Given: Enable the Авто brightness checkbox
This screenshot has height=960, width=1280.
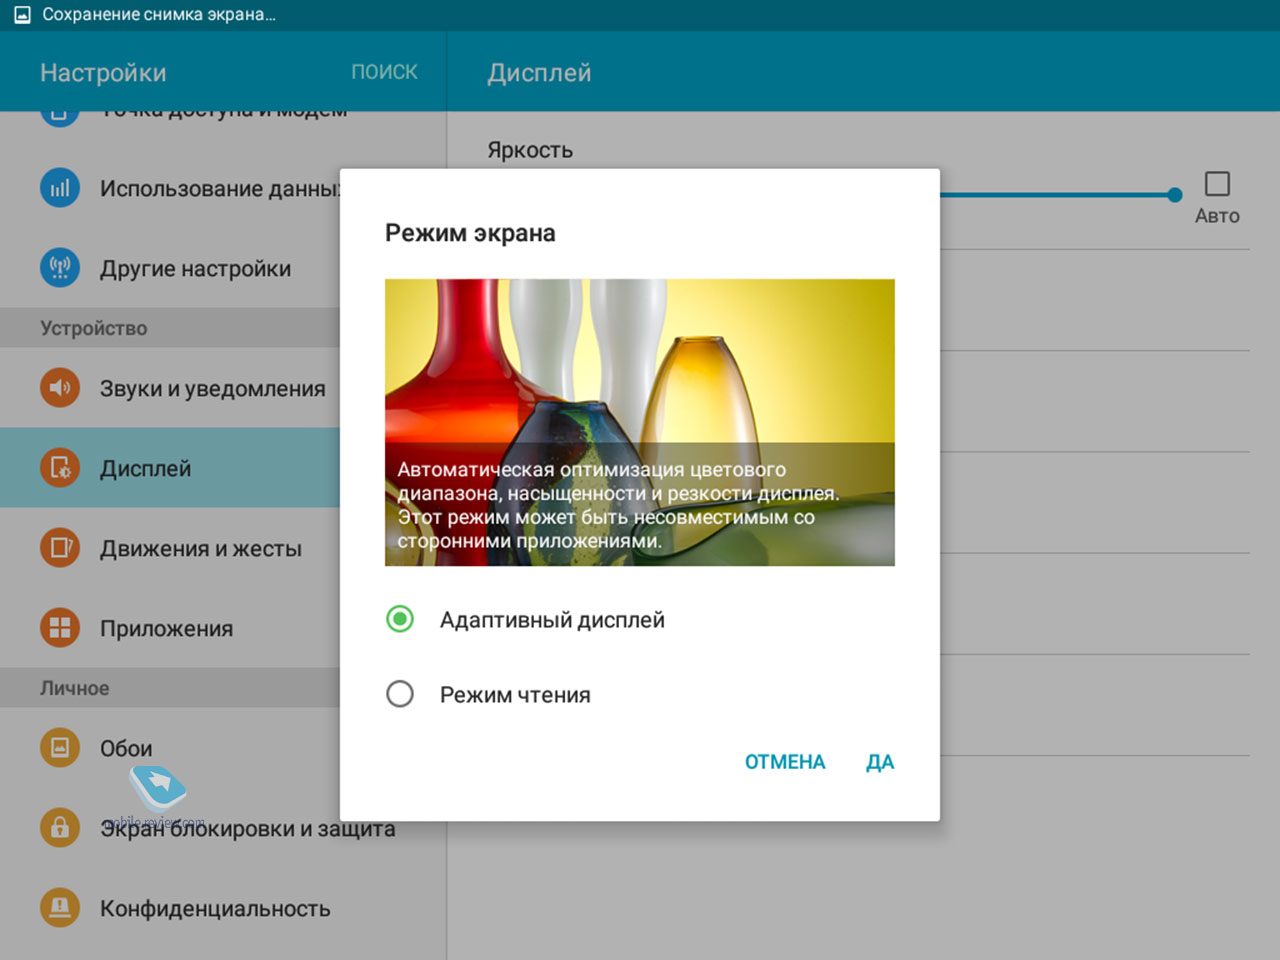Looking at the screenshot, I should pos(1217,184).
